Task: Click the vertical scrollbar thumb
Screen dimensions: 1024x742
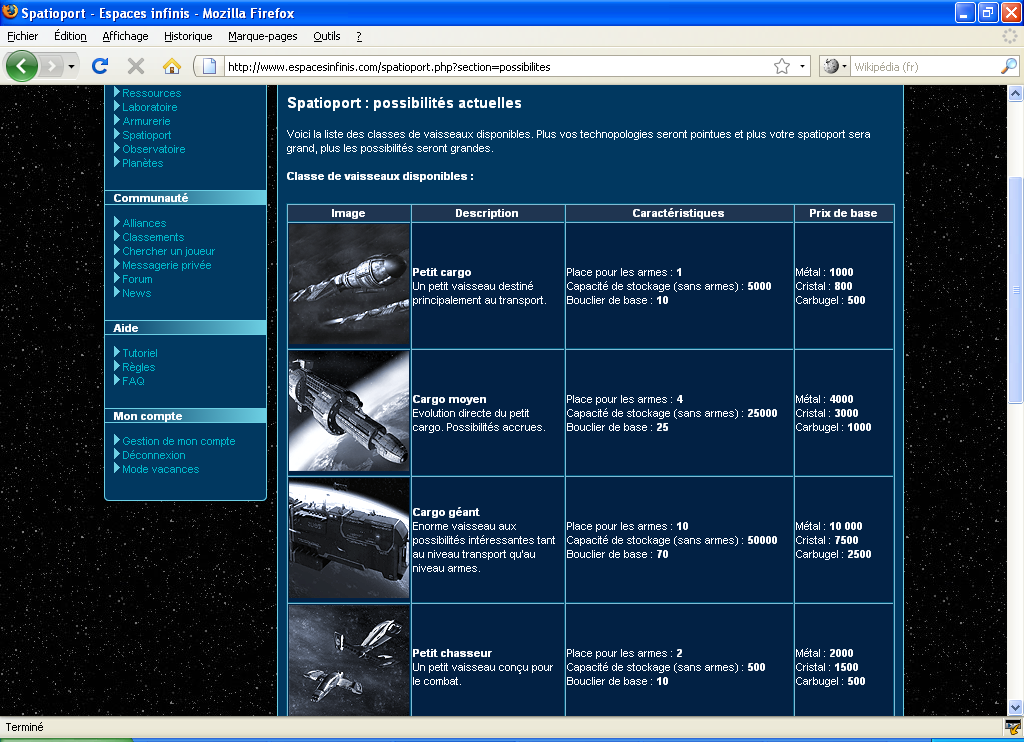Action: coord(1016,289)
